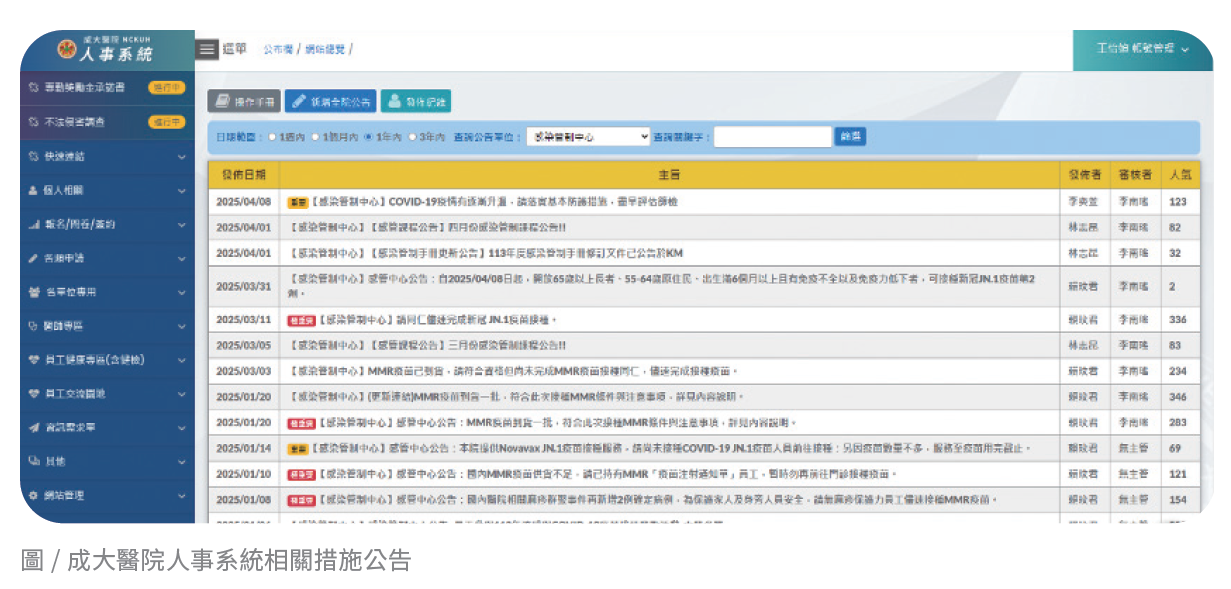Click the 進行中 badge beside 不法侵害調查

167,122
